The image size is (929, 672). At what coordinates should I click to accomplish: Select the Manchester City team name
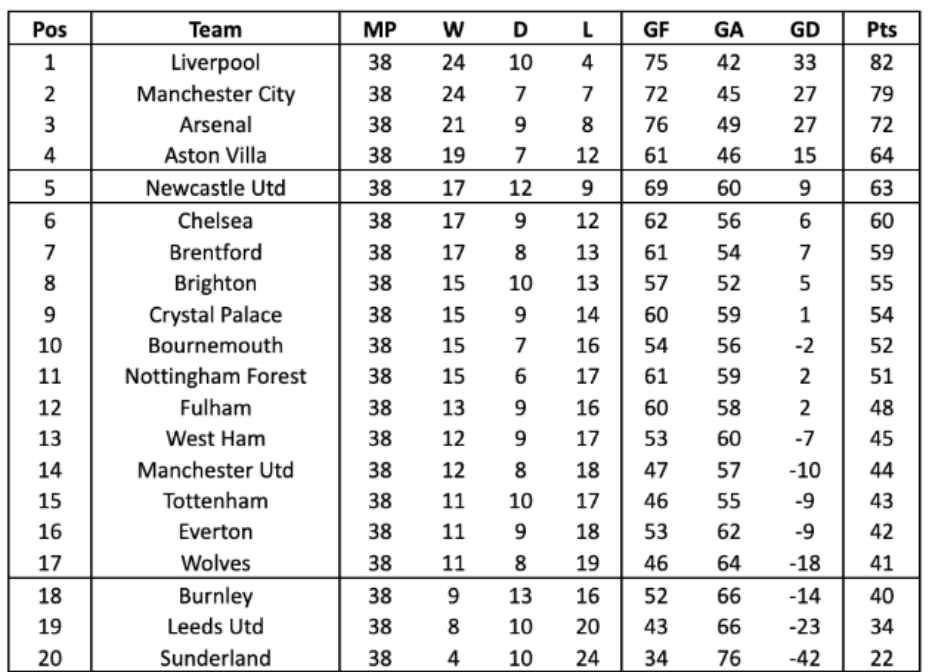point(214,96)
